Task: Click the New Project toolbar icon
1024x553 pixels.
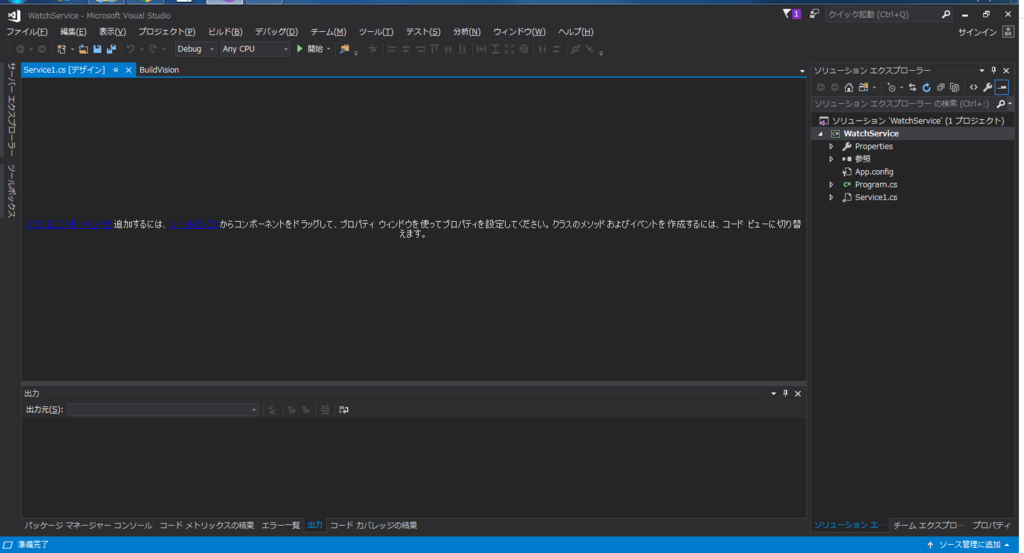Action: pyautogui.click(x=61, y=49)
